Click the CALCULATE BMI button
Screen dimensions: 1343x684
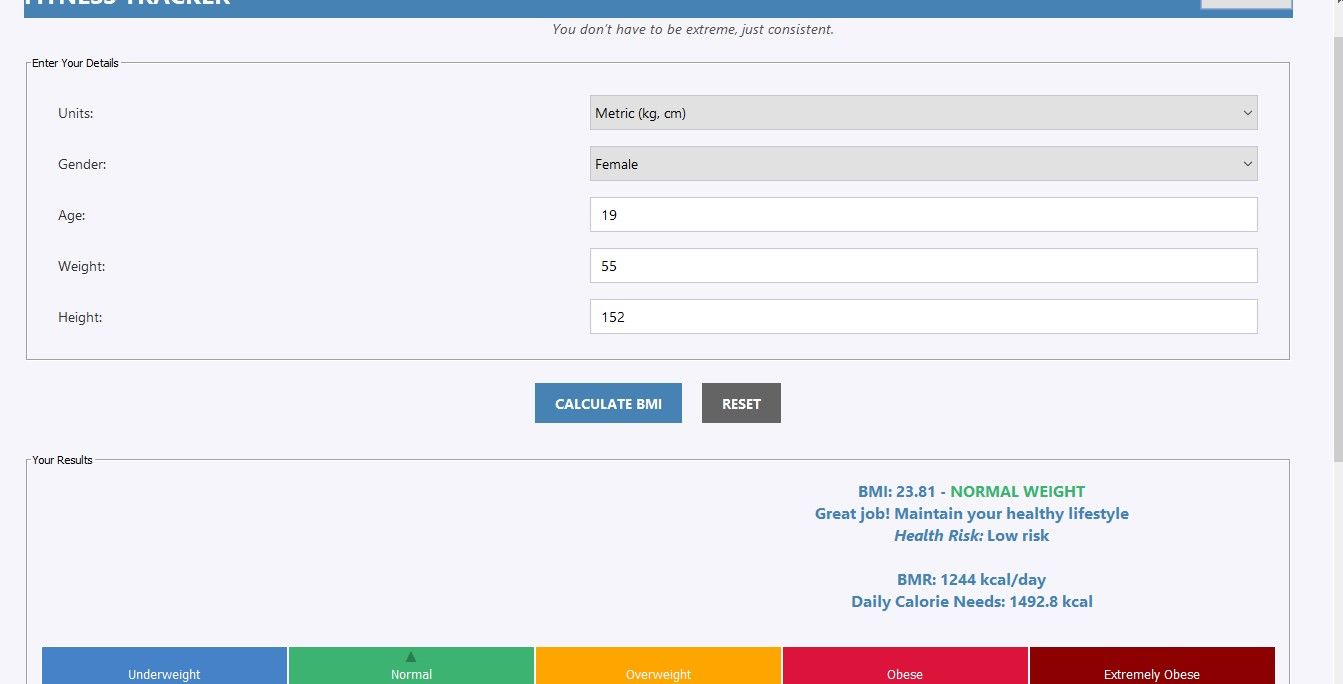pos(608,403)
